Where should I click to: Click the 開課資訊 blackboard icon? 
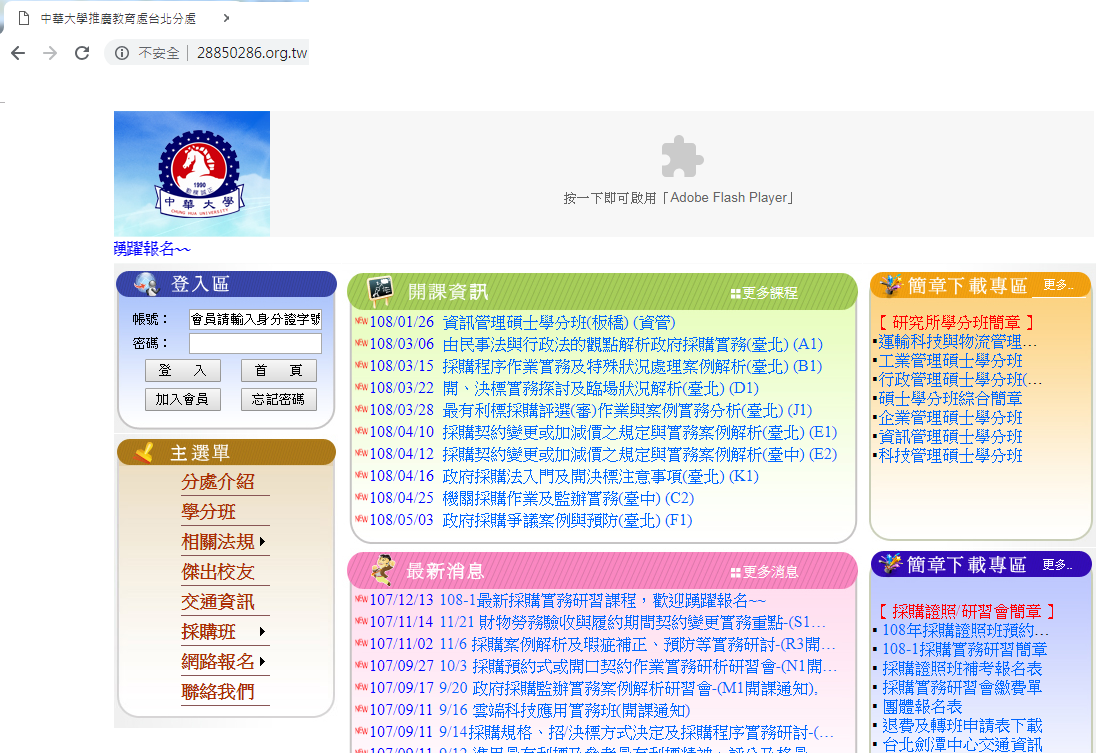pos(380,291)
